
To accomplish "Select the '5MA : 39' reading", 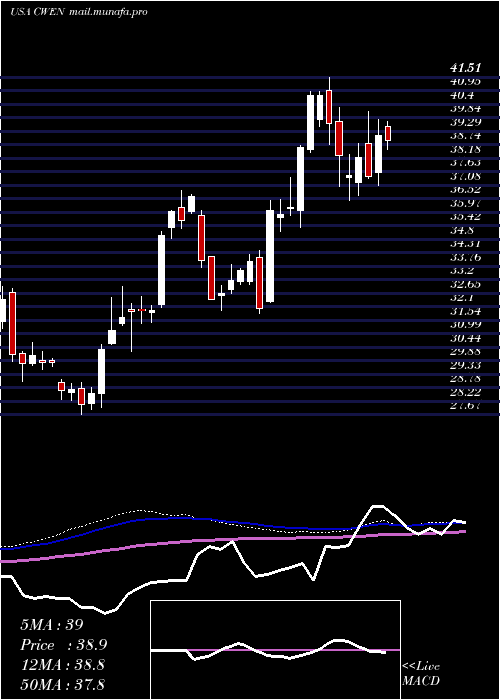I will tap(52, 625).
